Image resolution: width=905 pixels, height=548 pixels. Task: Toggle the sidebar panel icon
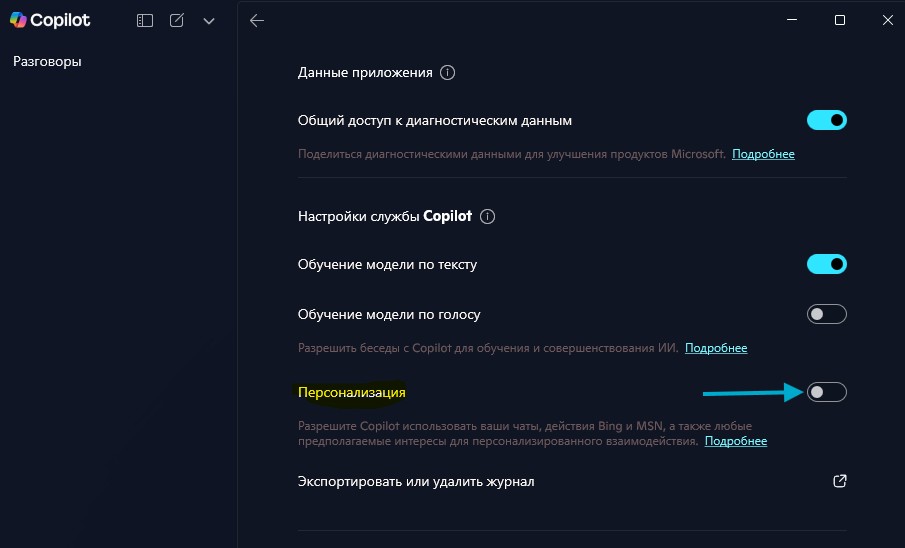tap(145, 21)
